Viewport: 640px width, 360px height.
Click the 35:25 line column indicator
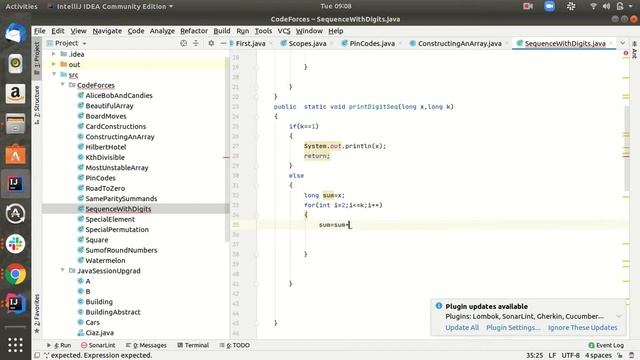tap(534, 356)
